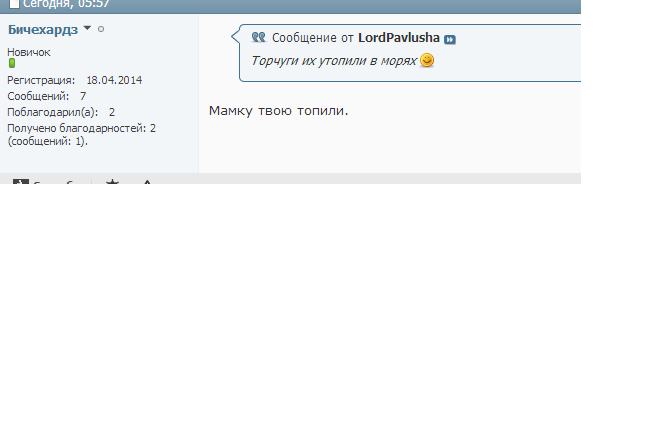Click the Сообщений count line

pyautogui.click(x=46, y=96)
